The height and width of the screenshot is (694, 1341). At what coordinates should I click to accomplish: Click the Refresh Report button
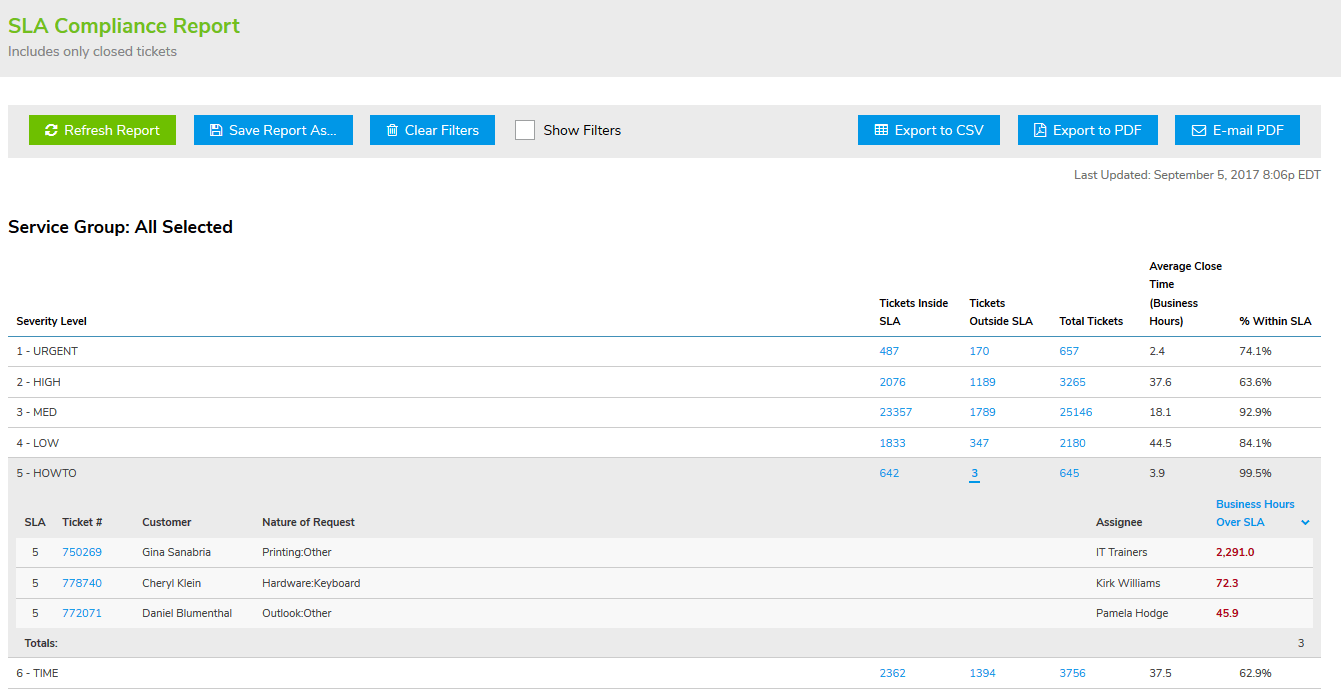tap(102, 130)
